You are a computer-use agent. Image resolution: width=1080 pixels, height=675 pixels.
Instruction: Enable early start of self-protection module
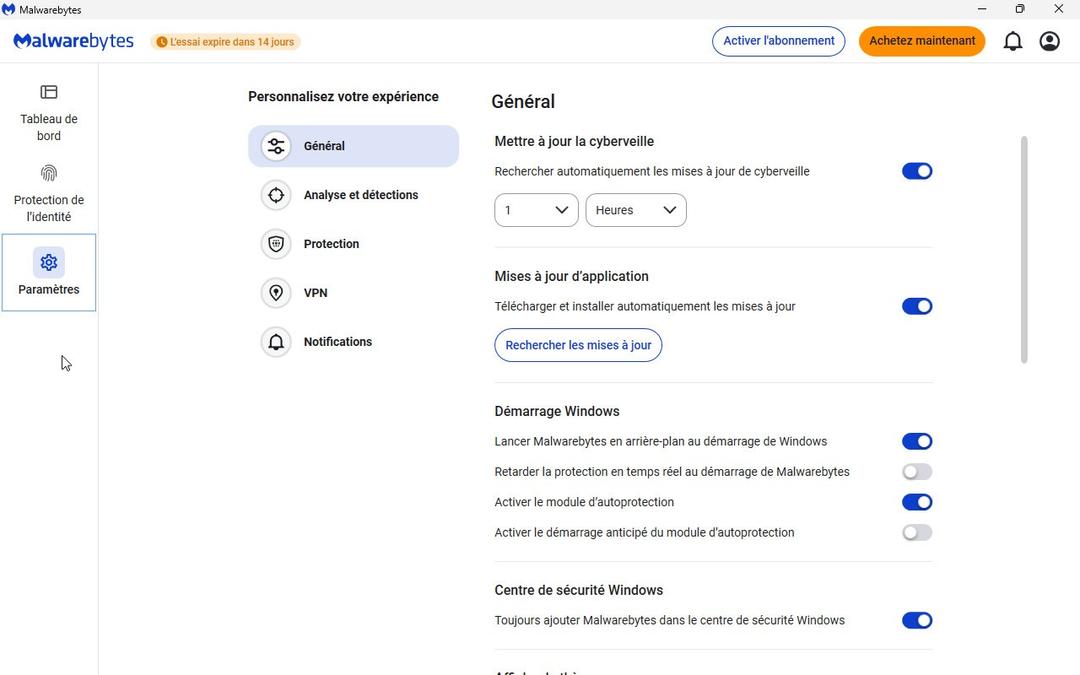(x=916, y=533)
